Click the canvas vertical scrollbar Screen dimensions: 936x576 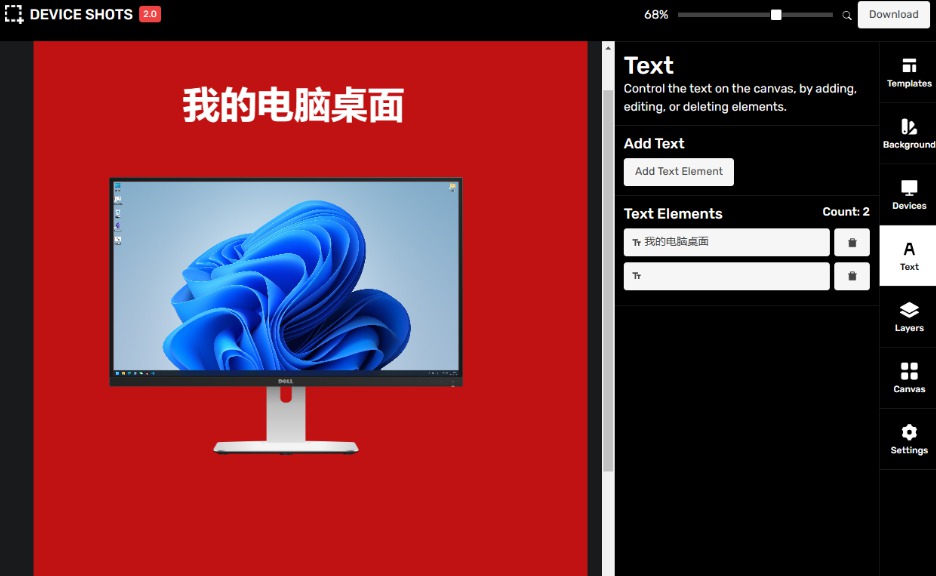[608, 281]
